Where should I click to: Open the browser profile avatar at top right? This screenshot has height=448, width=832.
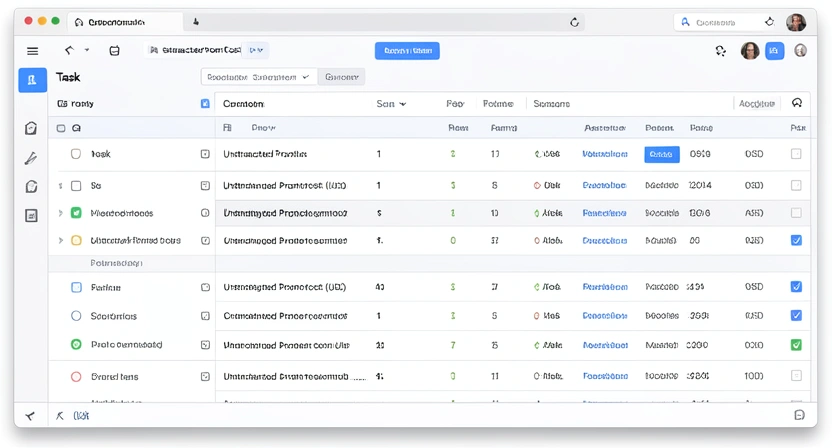pos(795,22)
